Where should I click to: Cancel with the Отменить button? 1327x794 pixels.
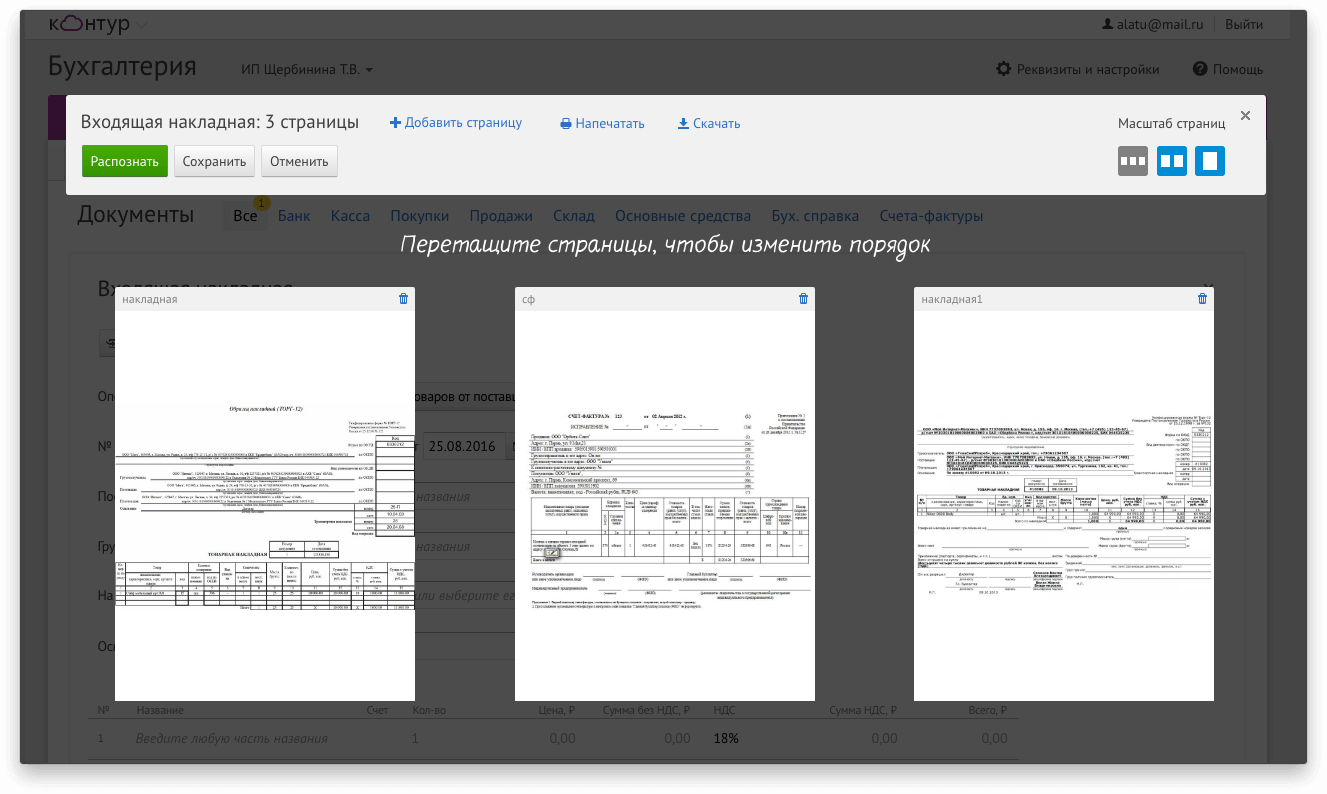click(299, 161)
